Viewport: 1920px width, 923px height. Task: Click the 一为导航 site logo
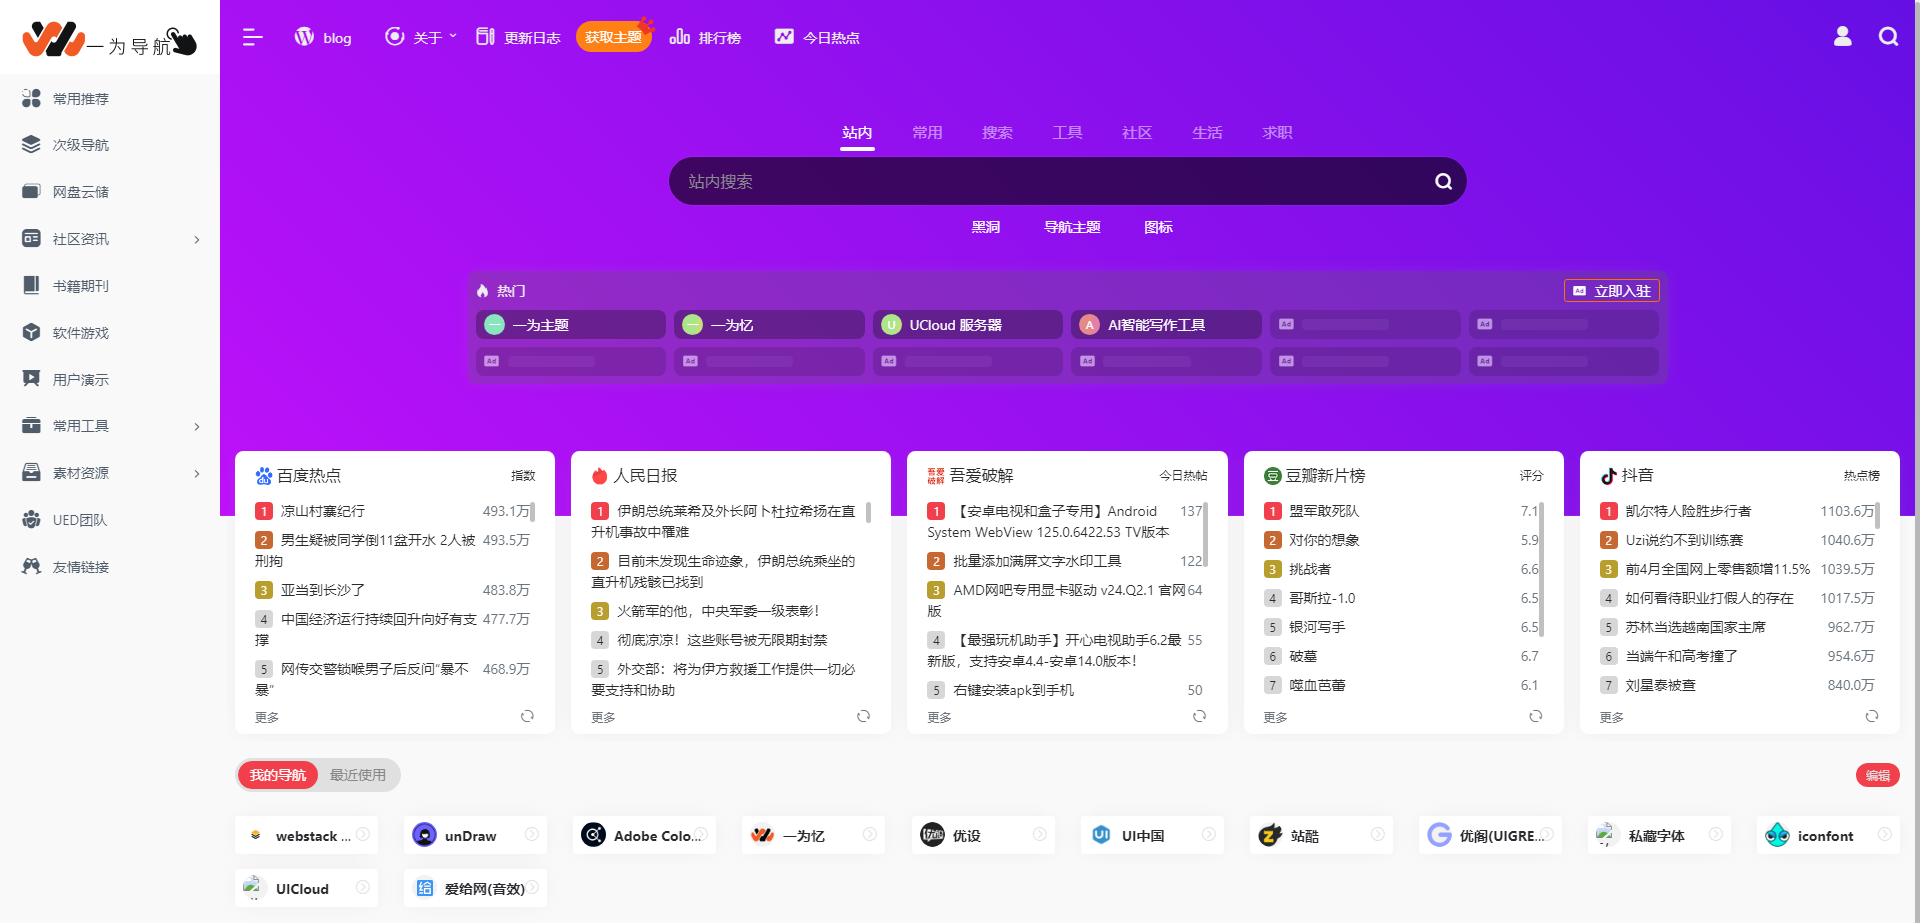click(x=110, y=40)
